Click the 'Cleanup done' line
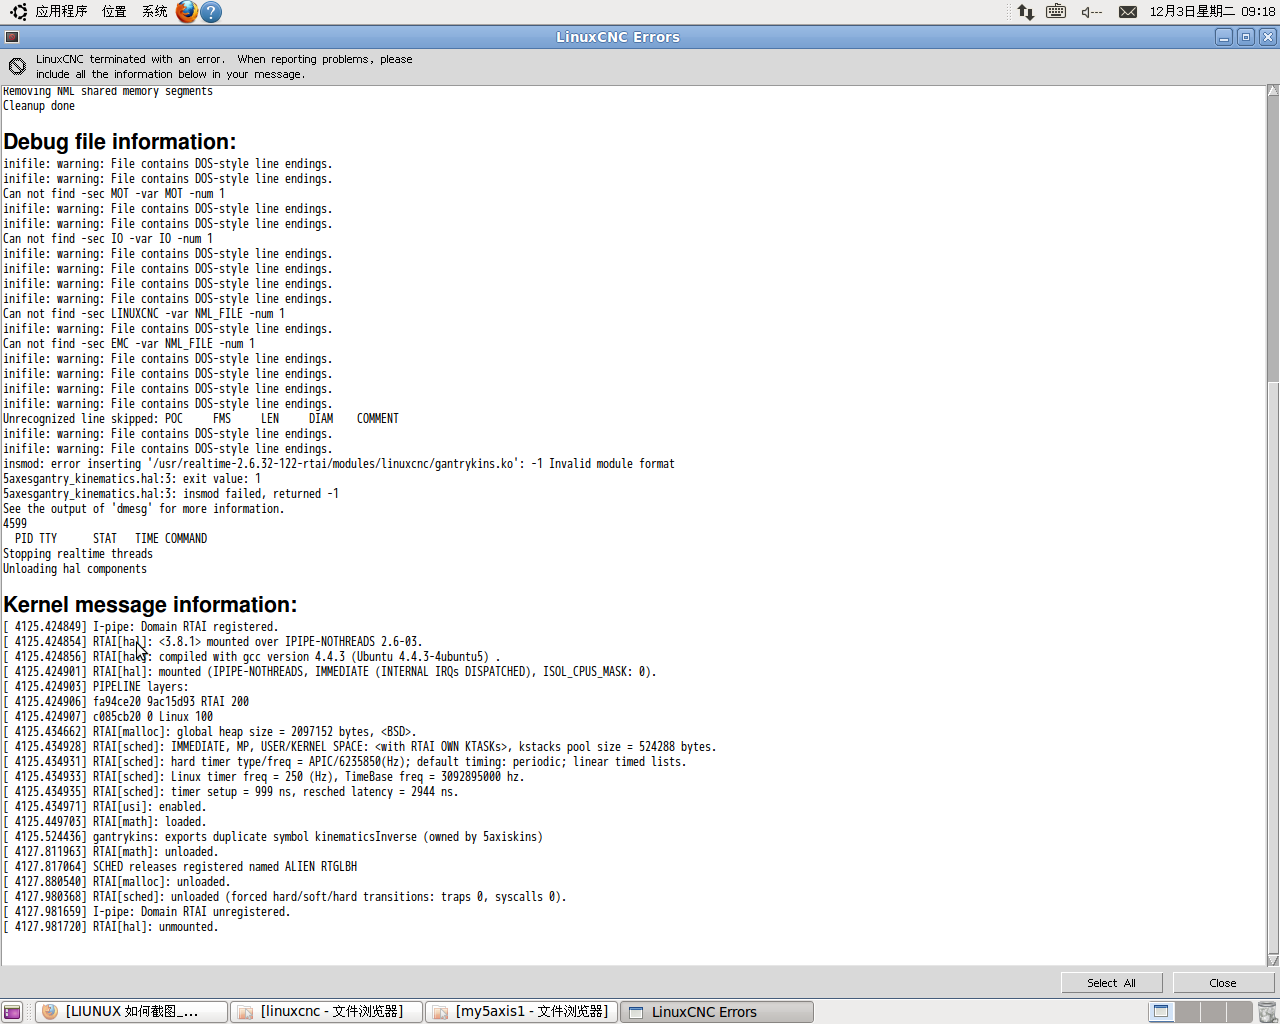This screenshot has width=1280, height=1024. click(x=39, y=106)
